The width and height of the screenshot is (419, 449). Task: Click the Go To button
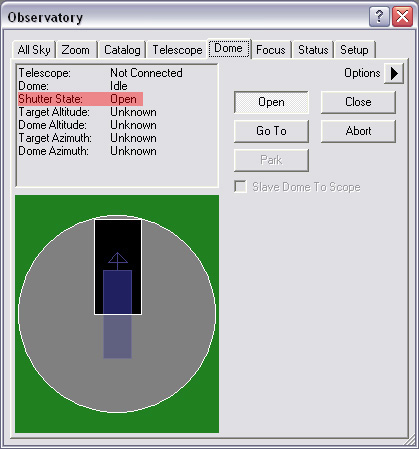click(x=271, y=131)
